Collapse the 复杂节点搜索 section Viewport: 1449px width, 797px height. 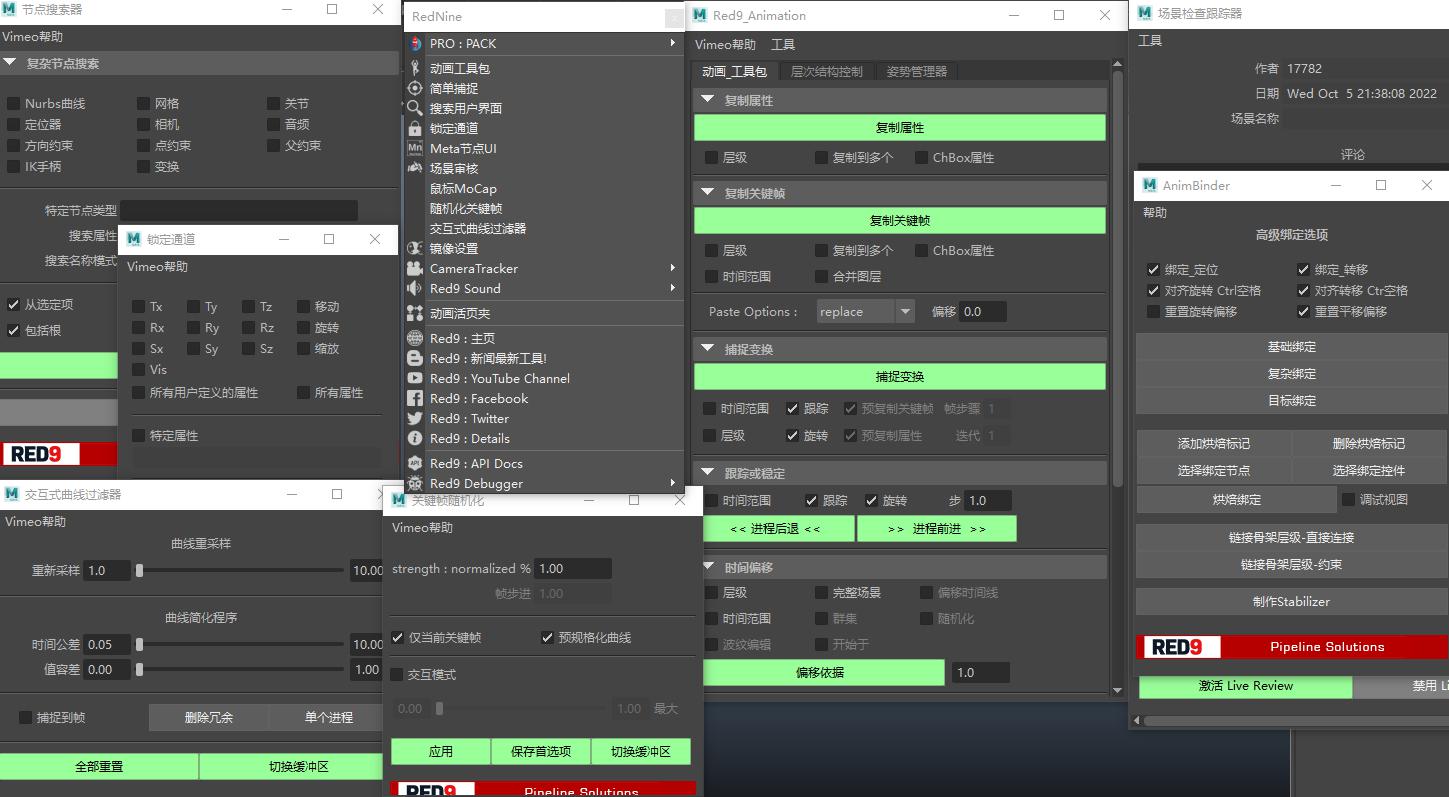pyautogui.click(x=10, y=63)
